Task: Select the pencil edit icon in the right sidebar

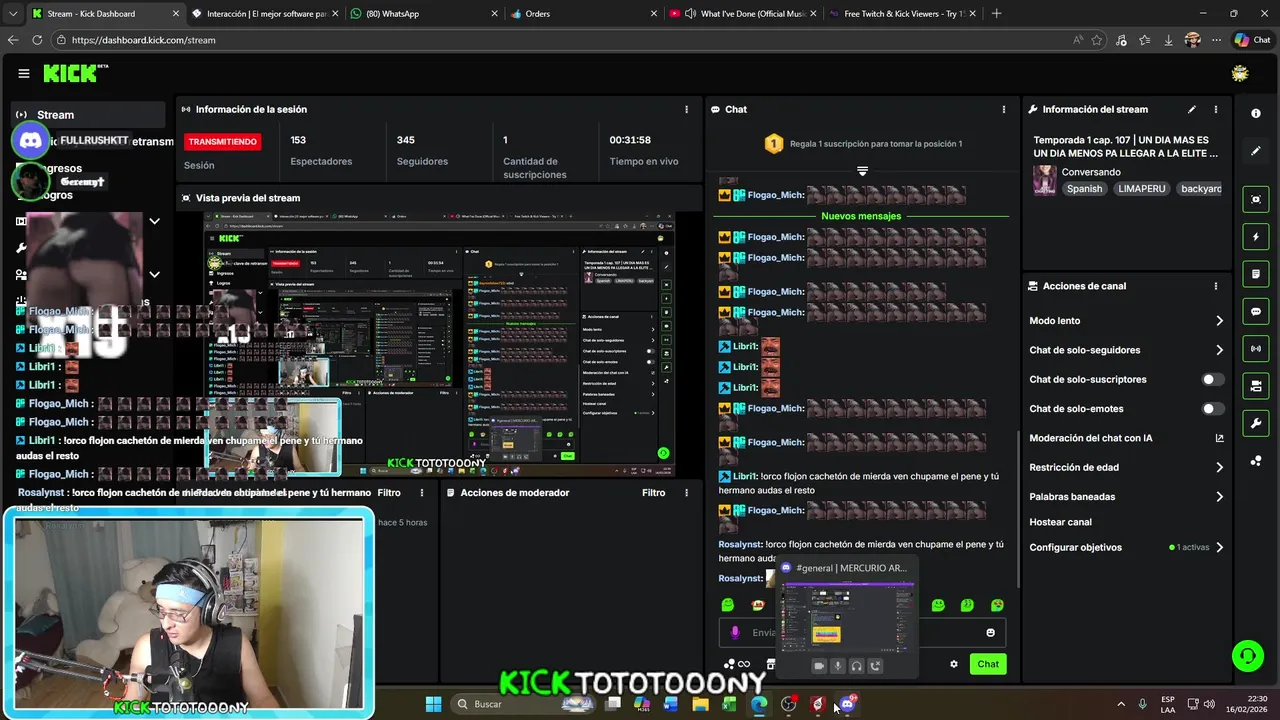Action: pyautogui.click(x=1256, y=151)
